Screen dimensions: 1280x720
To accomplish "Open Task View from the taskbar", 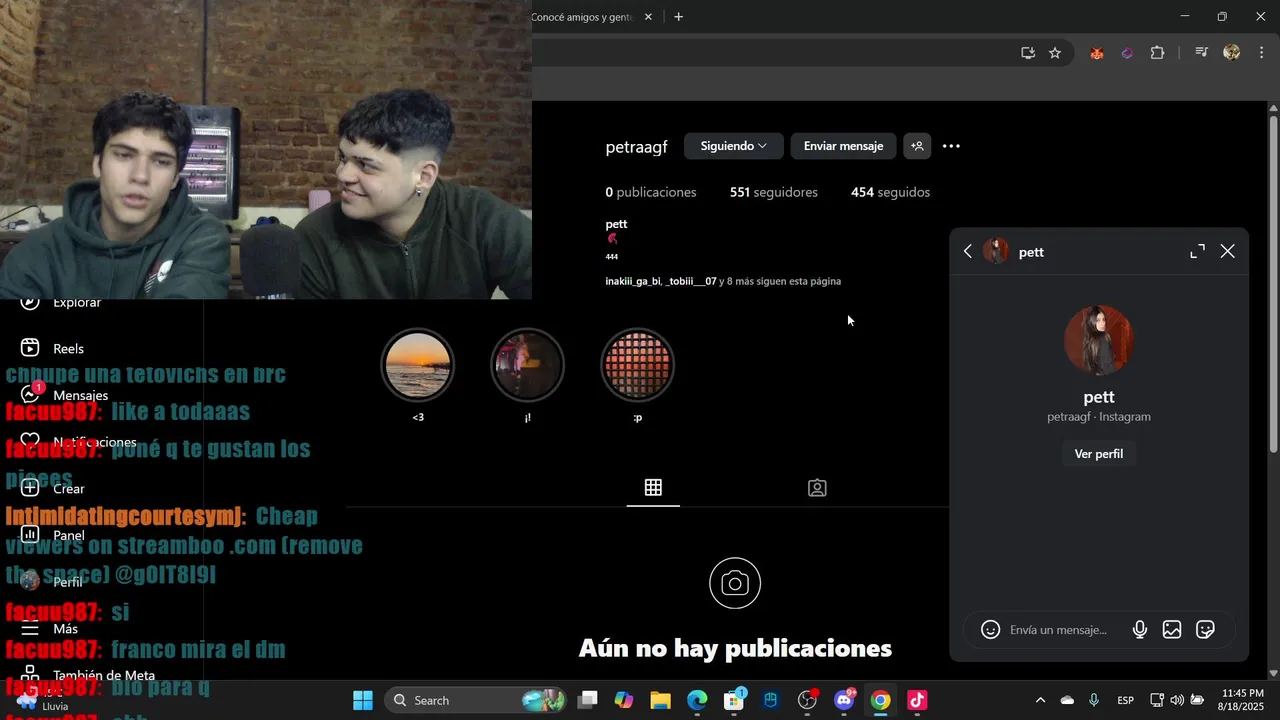I will (587, 700).
